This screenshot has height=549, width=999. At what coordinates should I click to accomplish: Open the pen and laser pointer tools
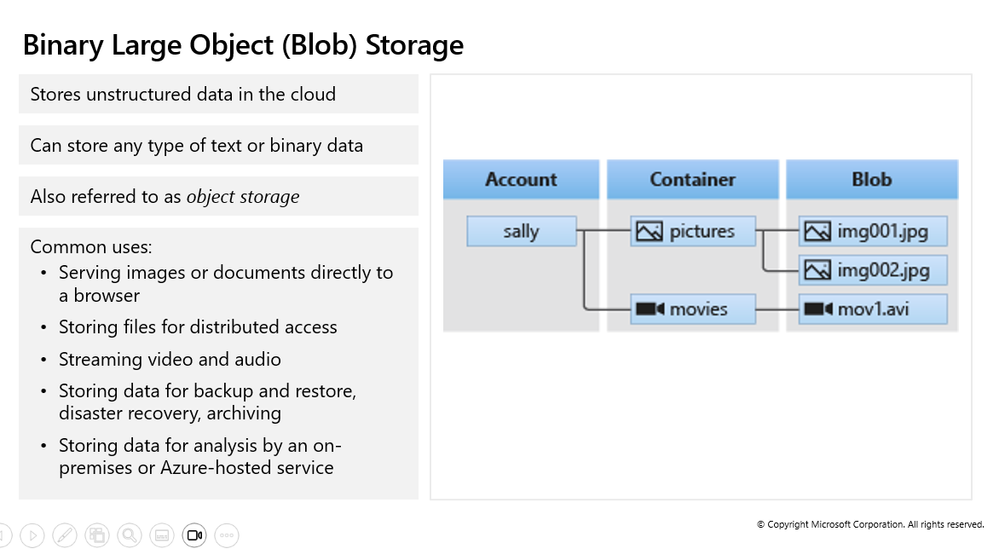click(x=64, y=535)
